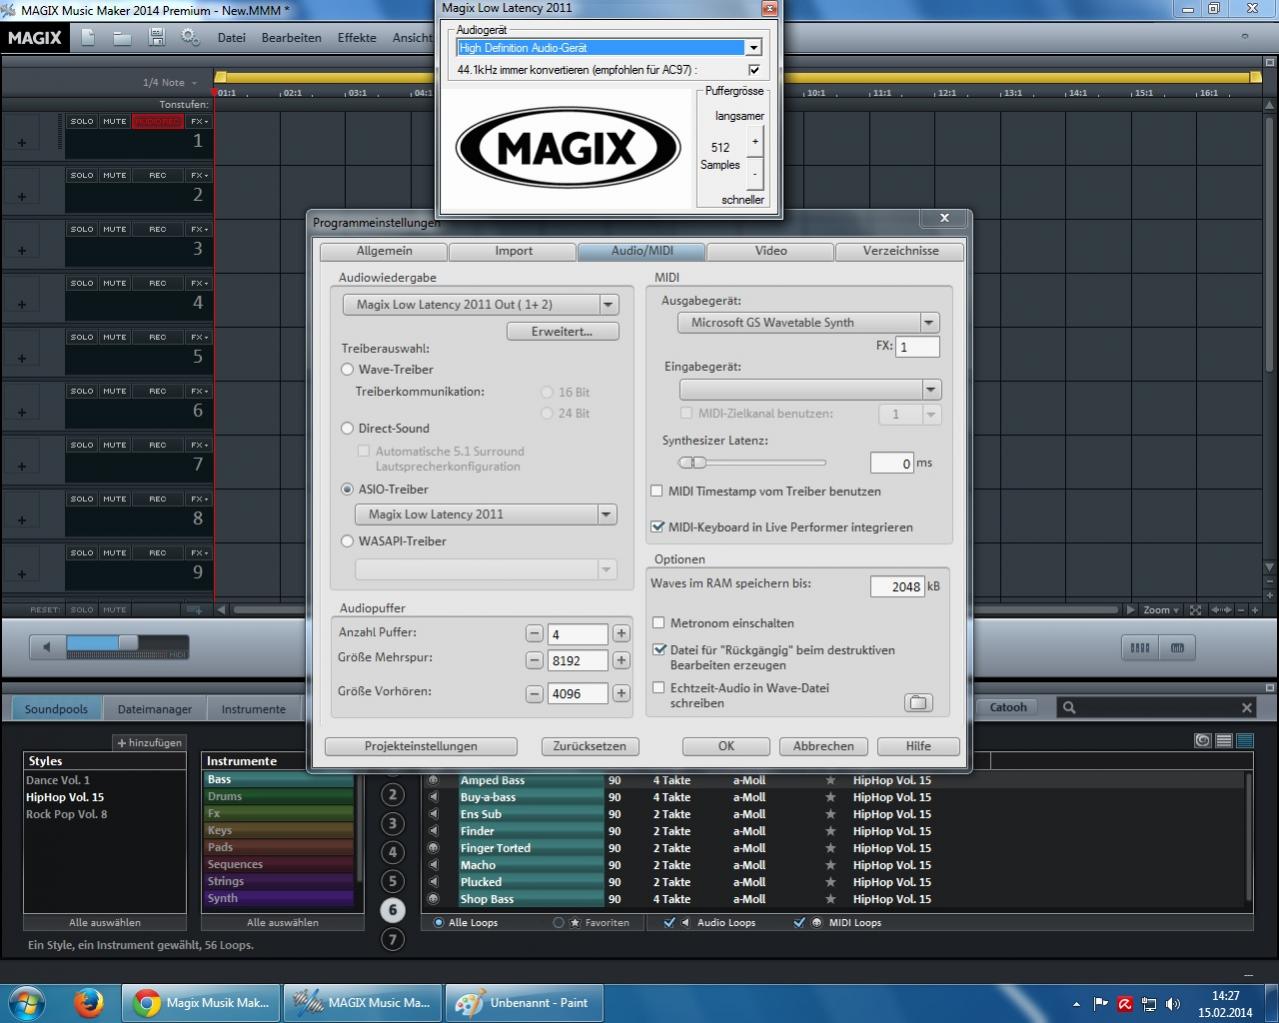This screenshot has width=1279, height=1023.
Task: Select the Direct-Sound driver option
Action: 348,428
